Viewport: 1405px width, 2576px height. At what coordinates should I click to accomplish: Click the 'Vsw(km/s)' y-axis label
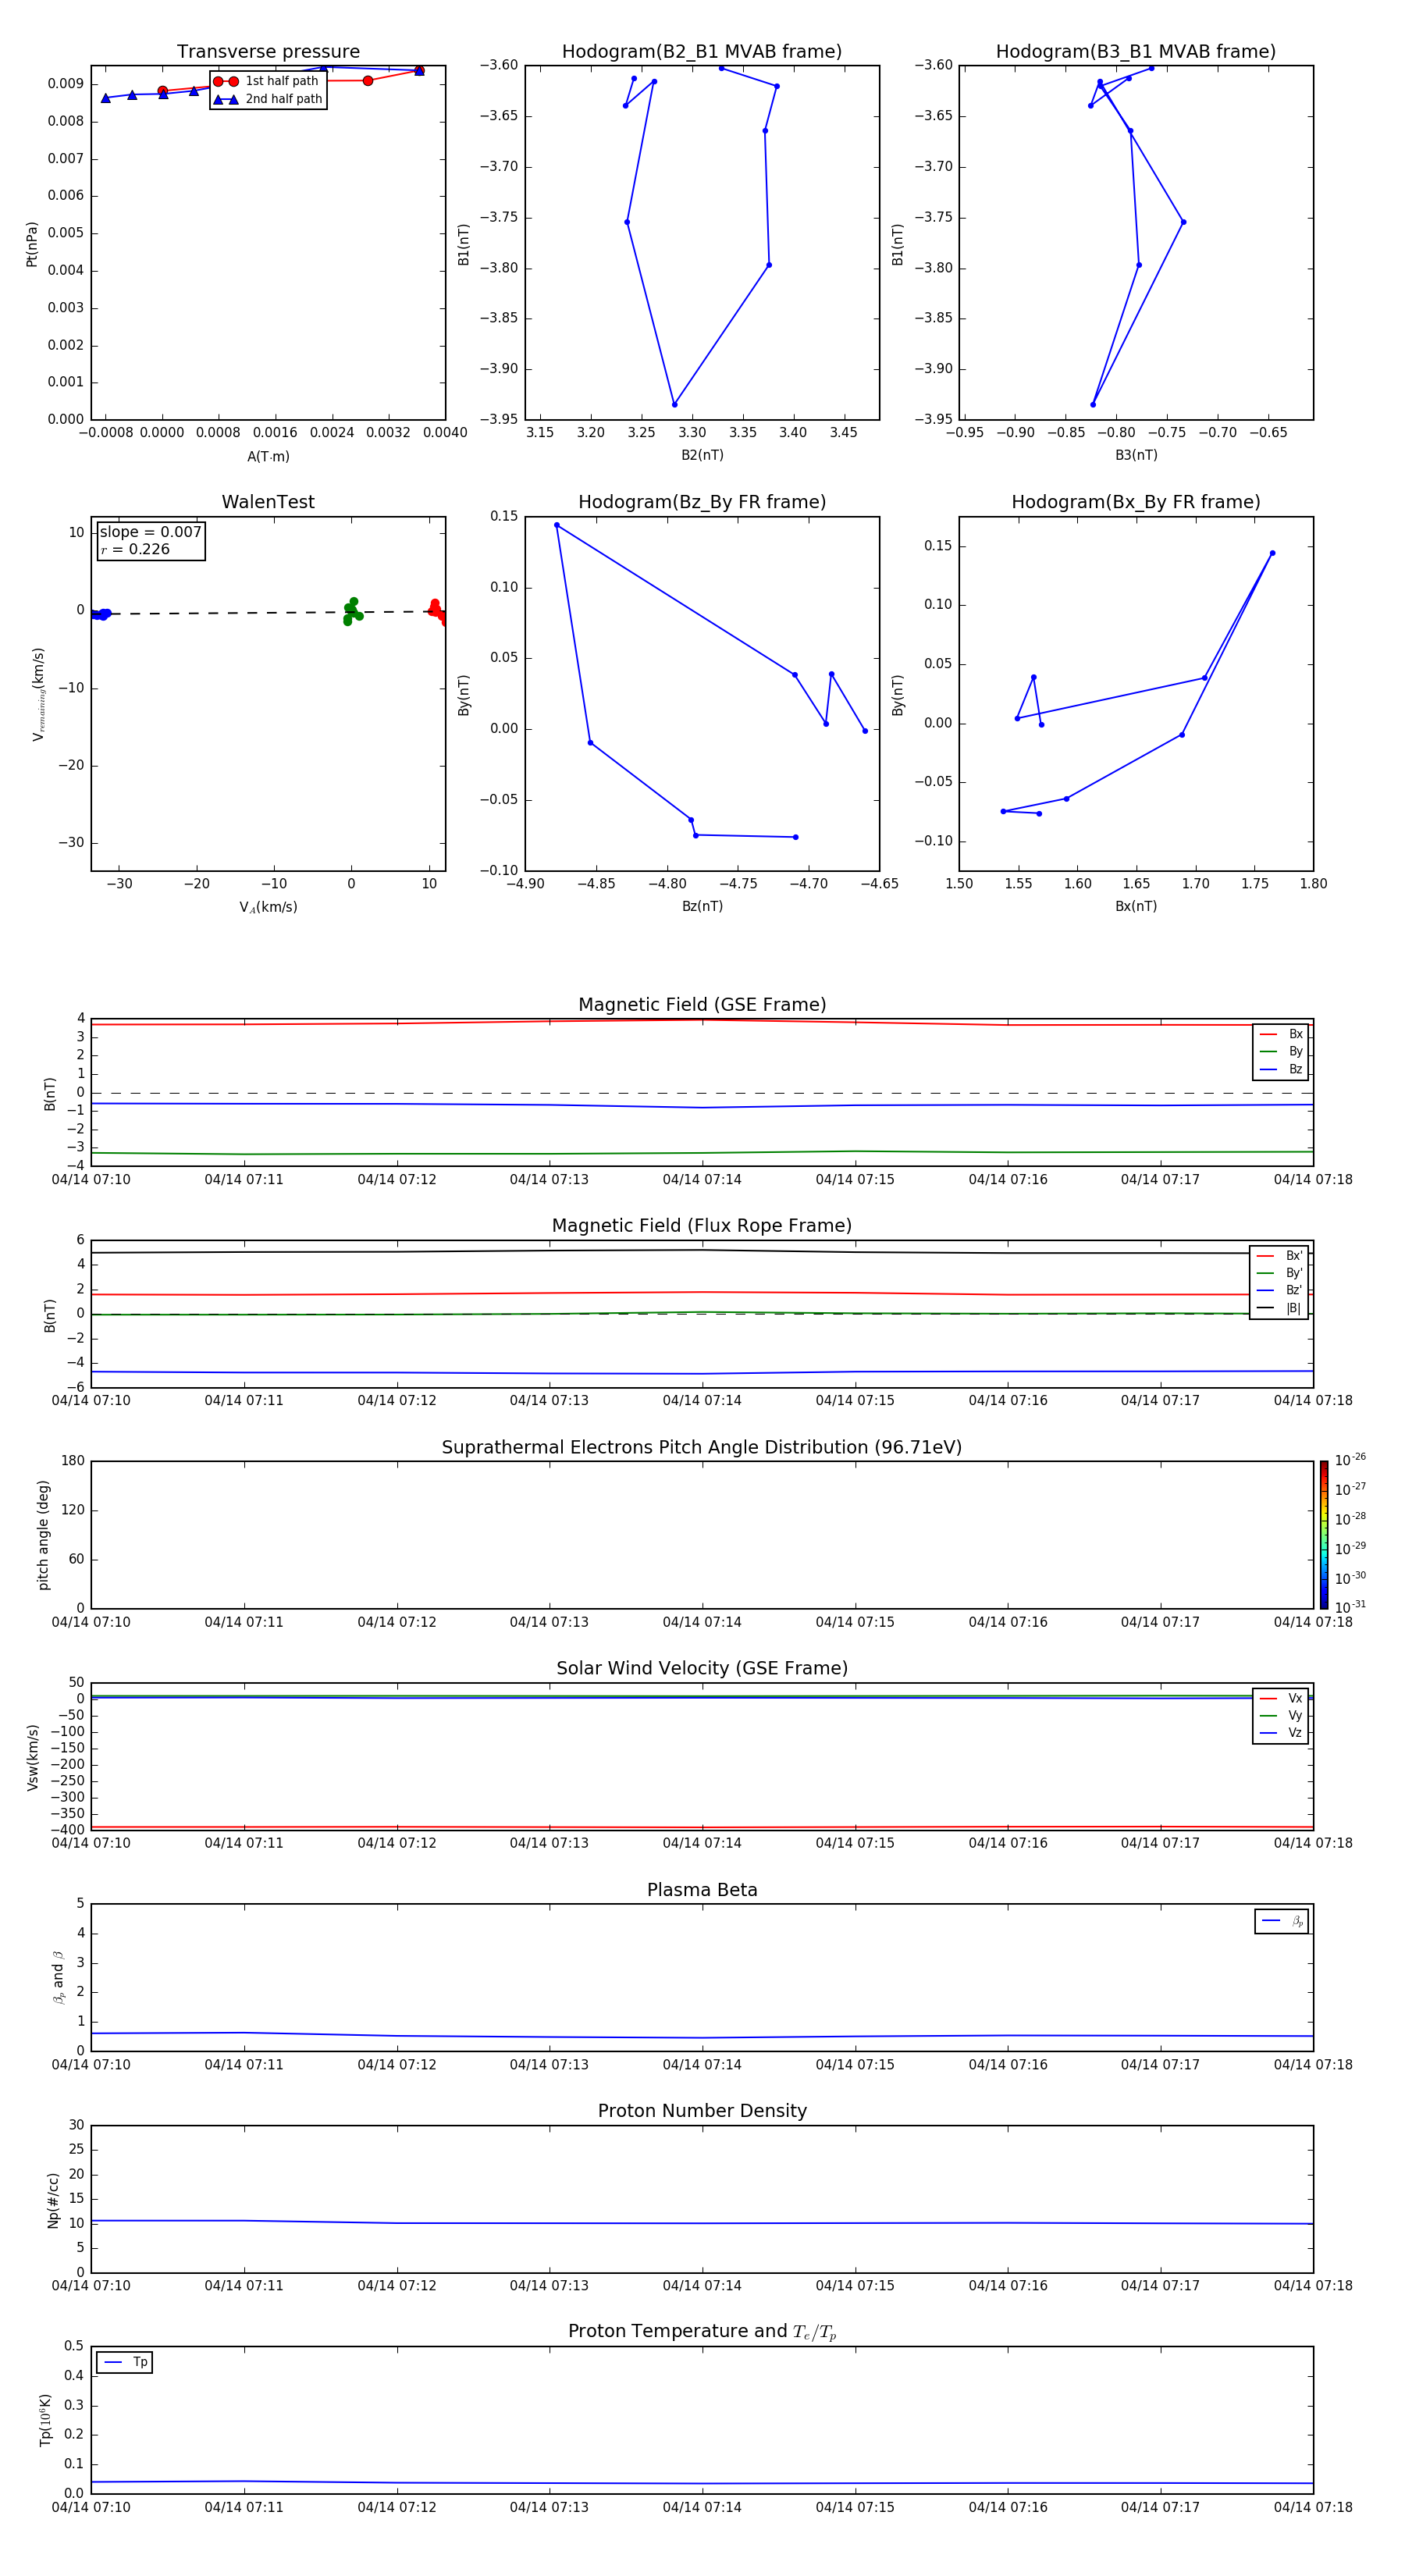tap(32, 1757)
